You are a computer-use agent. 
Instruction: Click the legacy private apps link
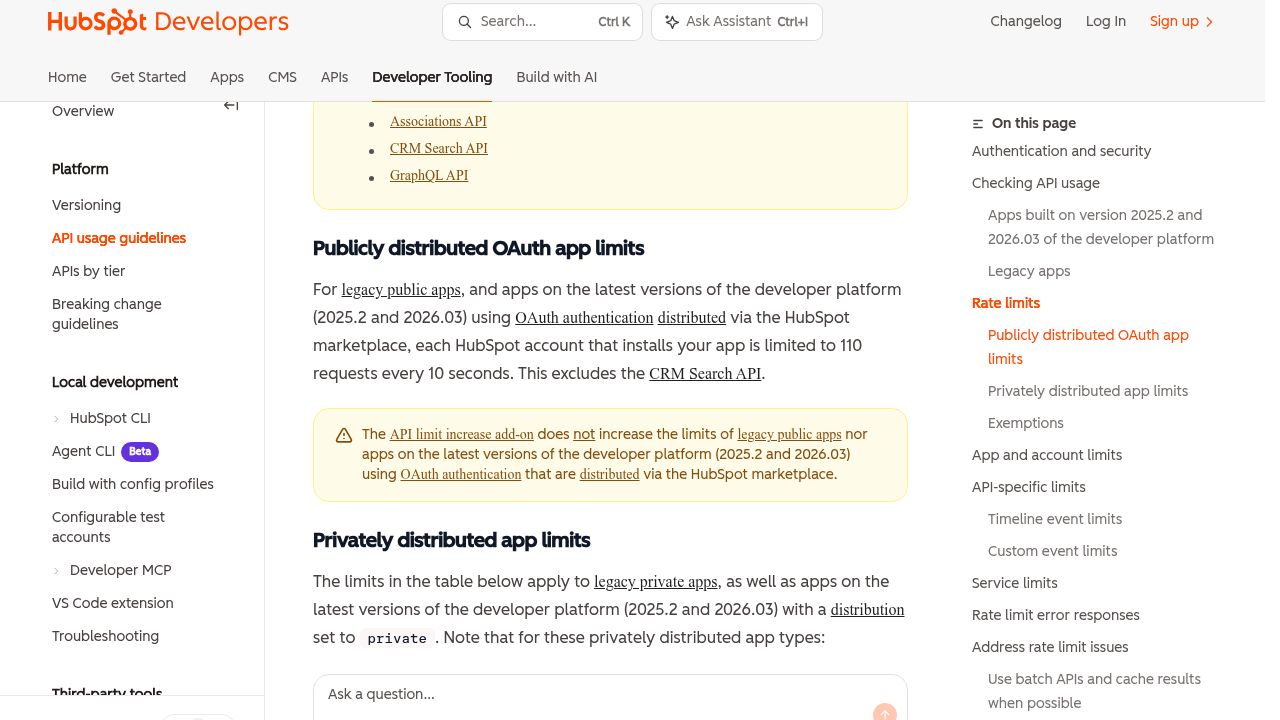[x=656, y=582]
